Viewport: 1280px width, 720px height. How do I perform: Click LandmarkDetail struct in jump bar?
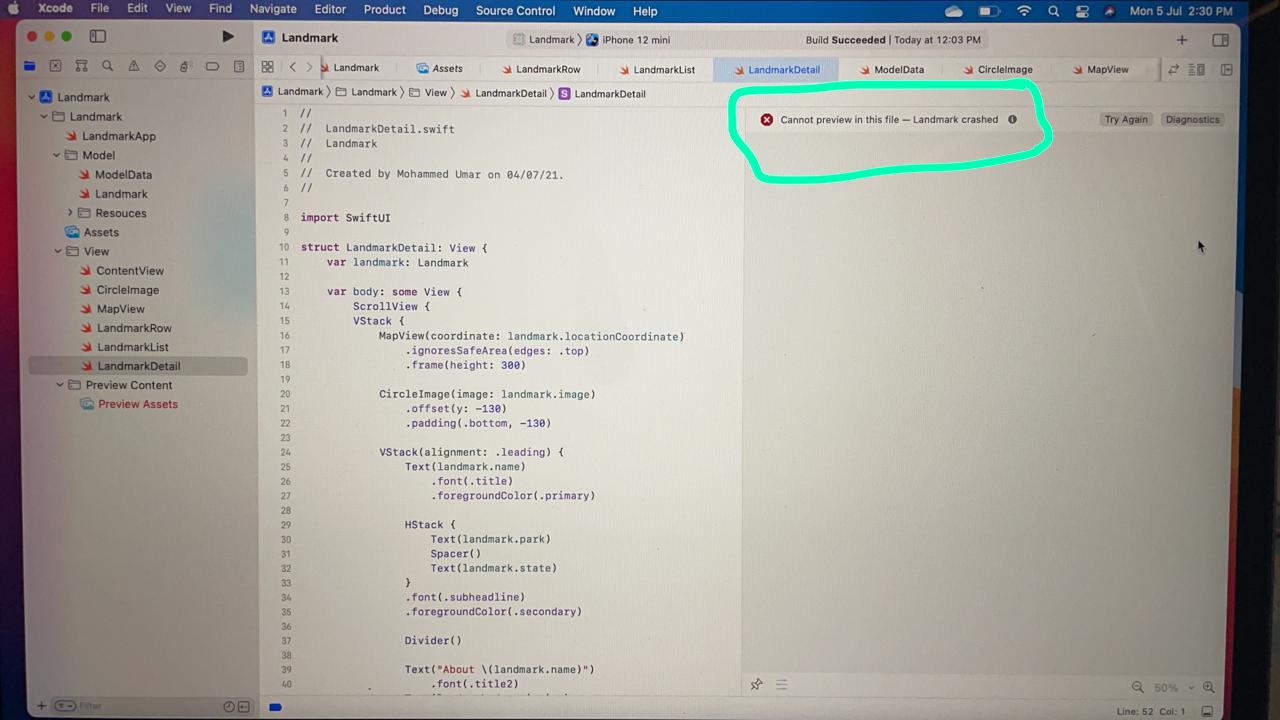click(x=602, y=94)
